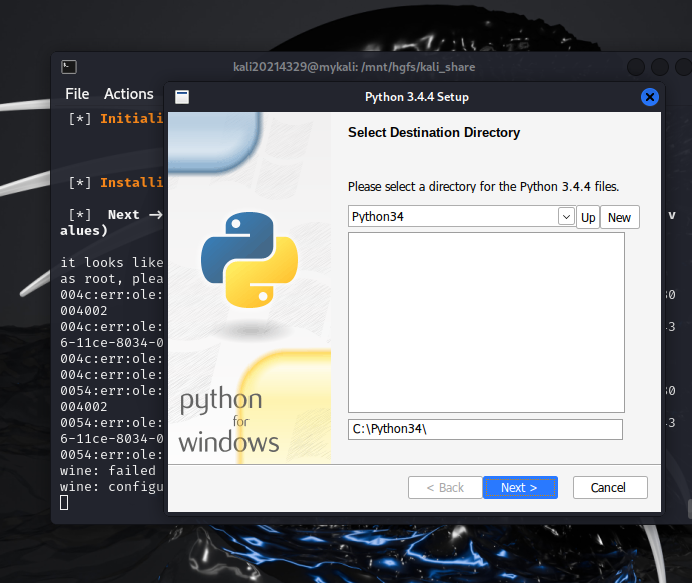Close the Python 3.4.4 Setup dialog

click(x=650, y=97)
